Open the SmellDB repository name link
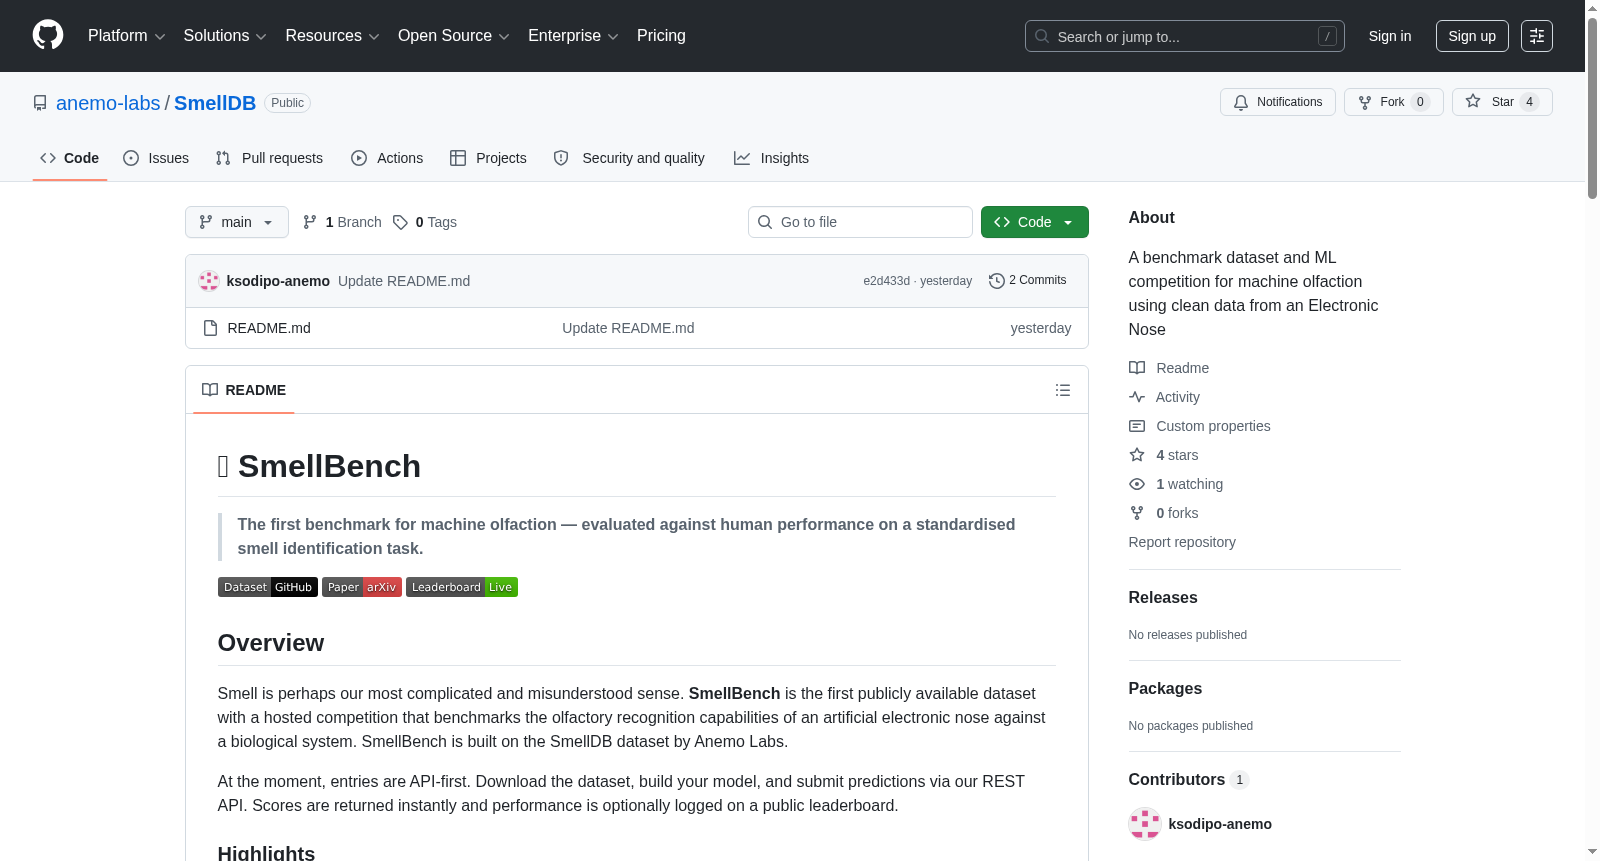The width and height of the screenshot is (1600, 861). (215, 103)
